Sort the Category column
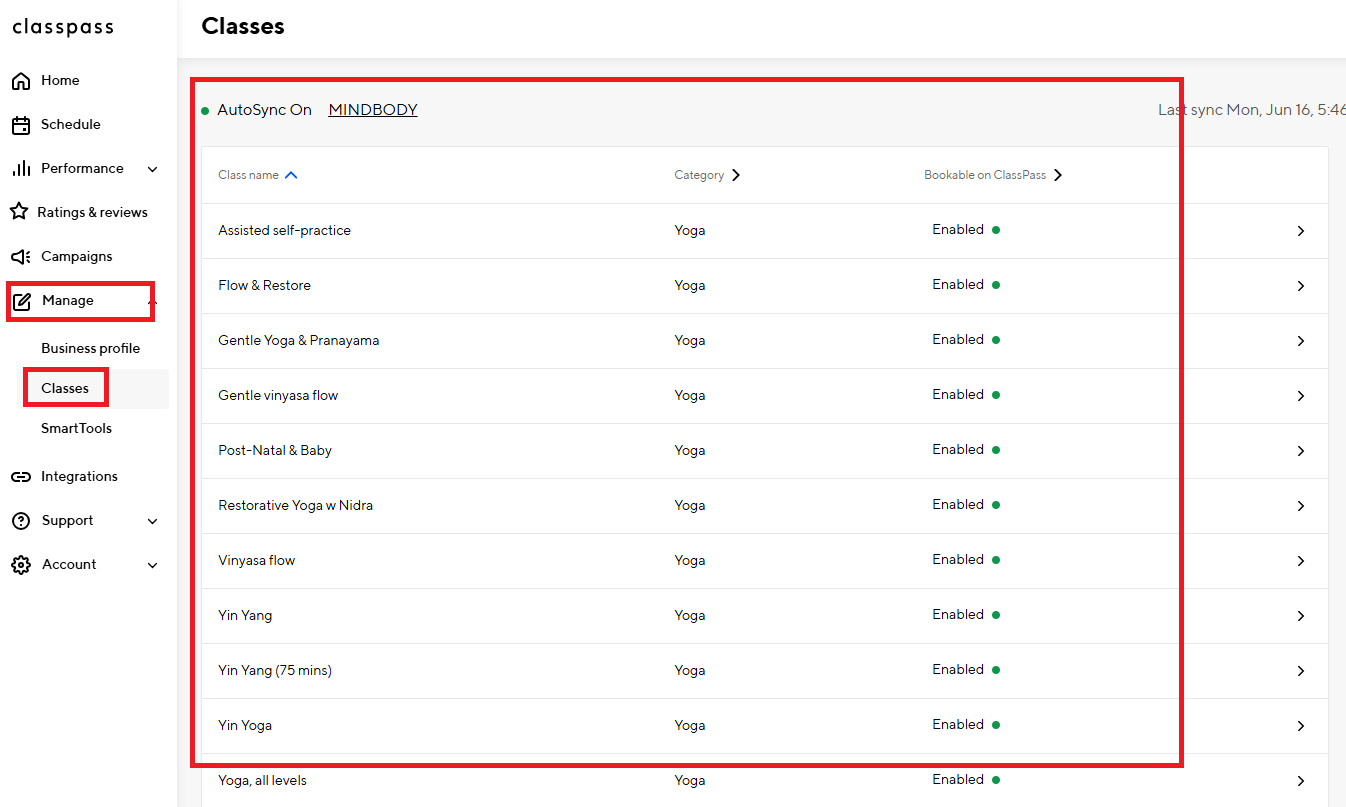Screen dimensions: 1346x807 (707, 175)
